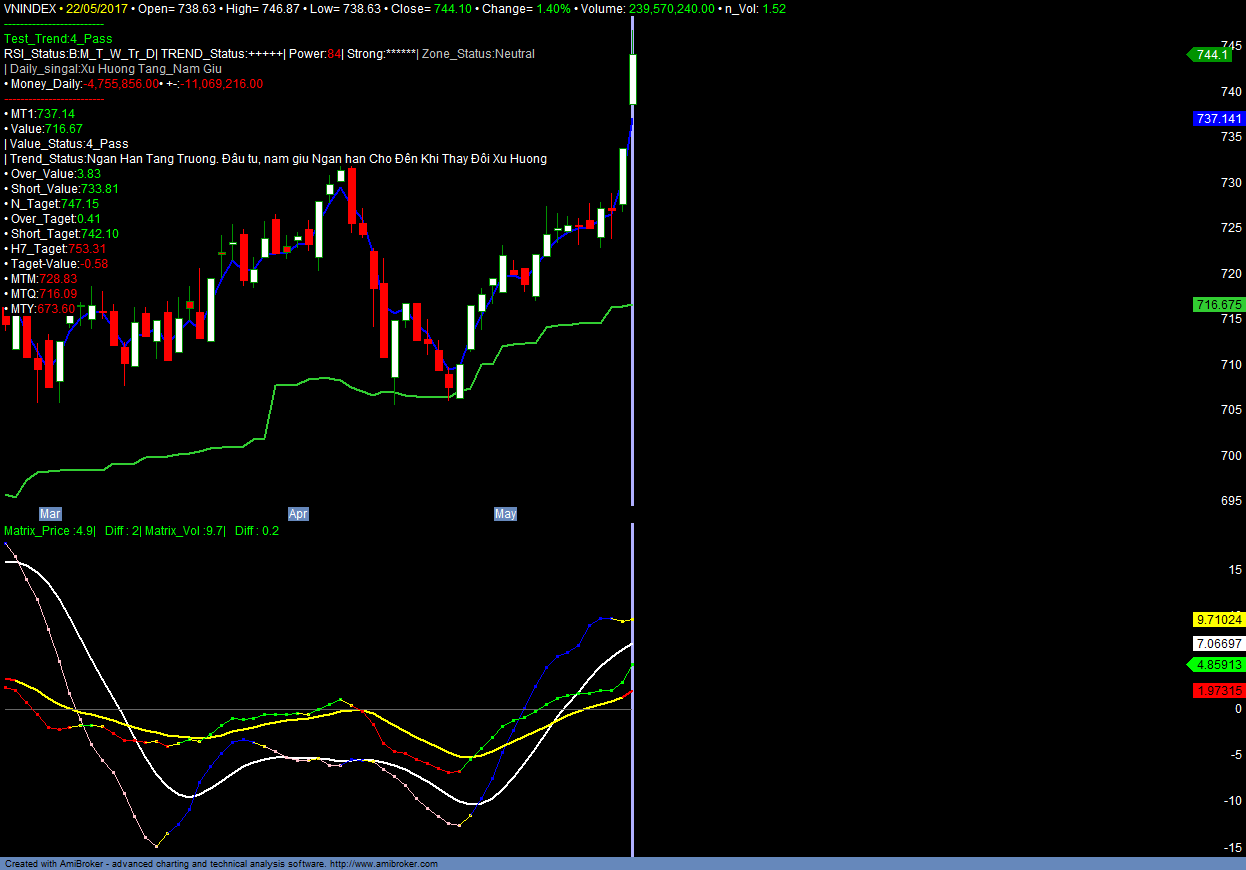Screen dimensions: 1246x870
Task: Click the white 7.06697 indicator label
Action: point(1218,643)
